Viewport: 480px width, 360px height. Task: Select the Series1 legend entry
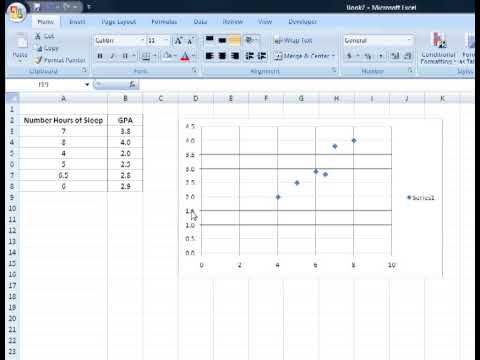pyautogui.click(x=421, y=198)
